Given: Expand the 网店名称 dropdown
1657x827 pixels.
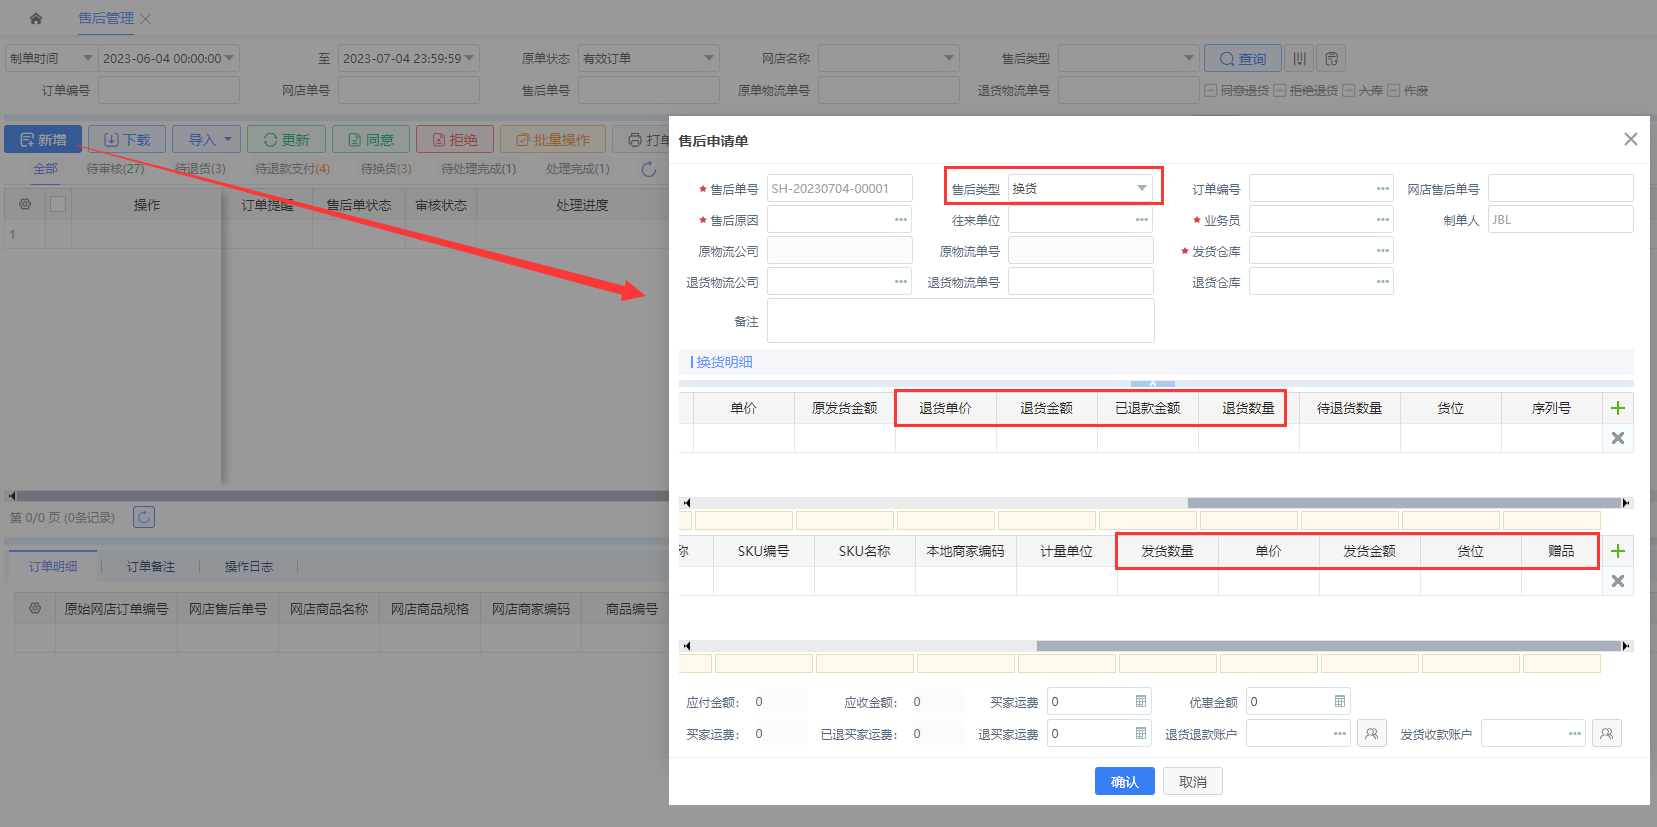Looking at the screenshot, I should pos(949,58).
